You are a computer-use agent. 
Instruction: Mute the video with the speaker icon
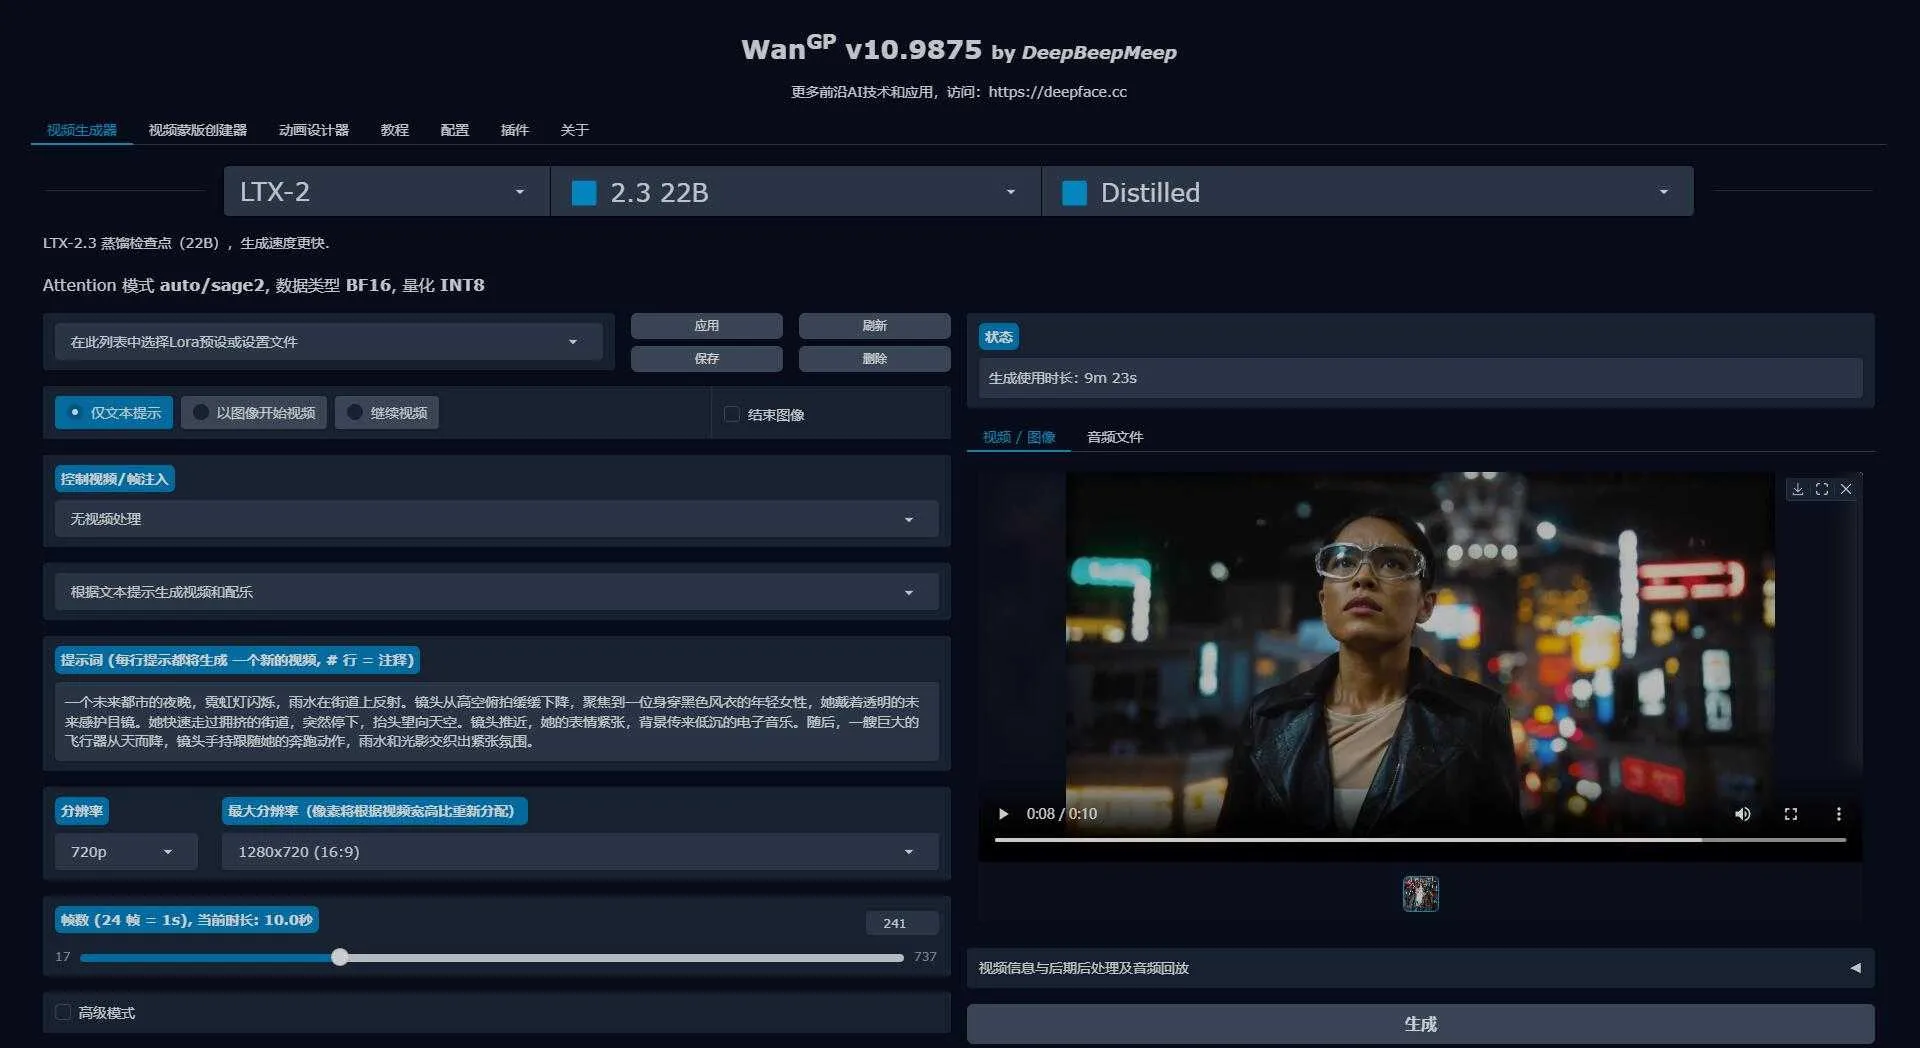1743,814
